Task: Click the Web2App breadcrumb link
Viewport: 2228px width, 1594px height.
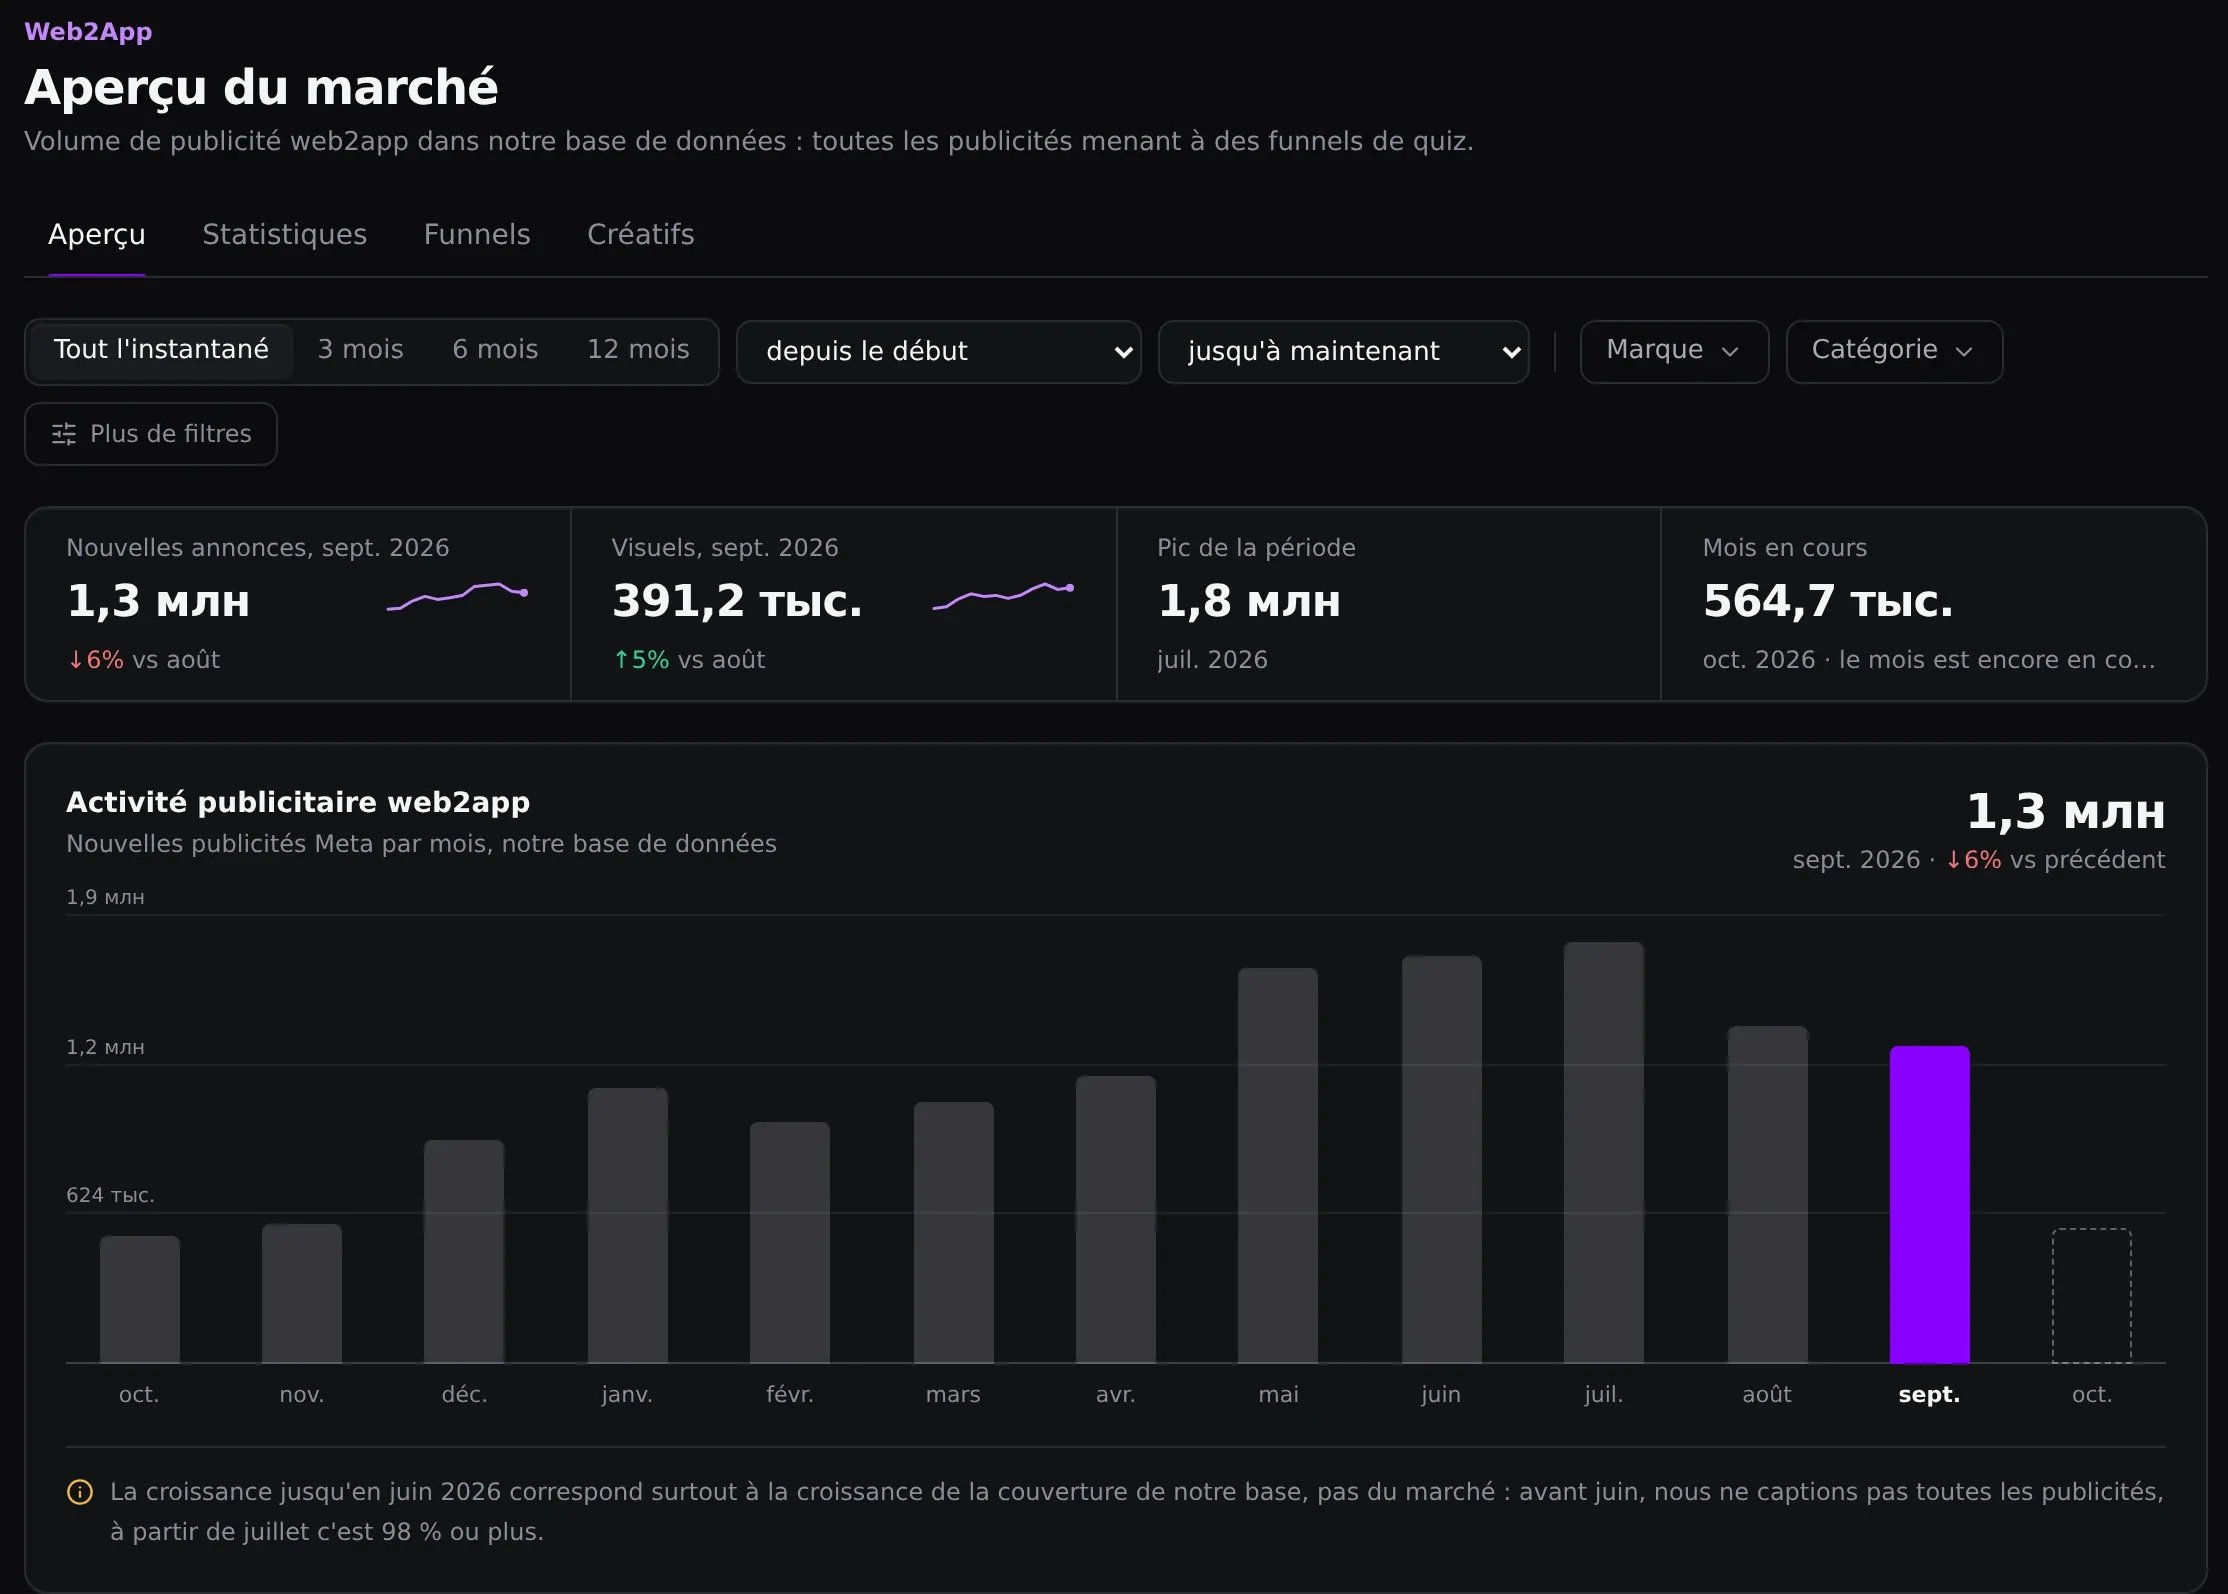Action: pos(88,32)
